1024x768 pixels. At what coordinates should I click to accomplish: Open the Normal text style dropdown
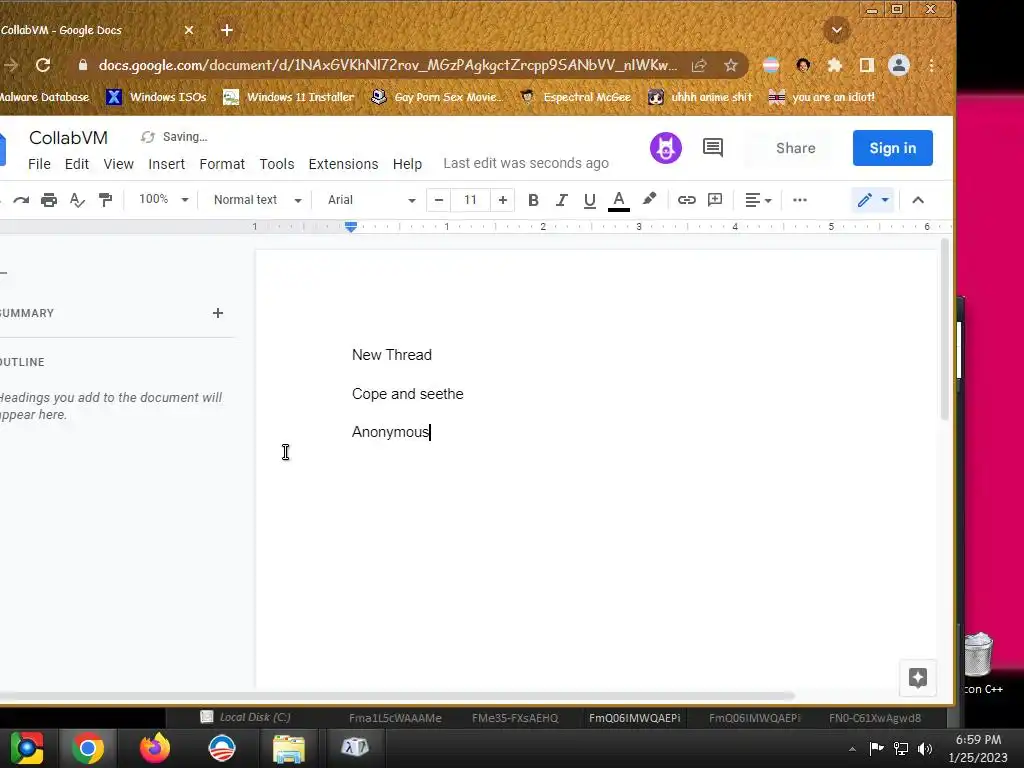(257, 200)
